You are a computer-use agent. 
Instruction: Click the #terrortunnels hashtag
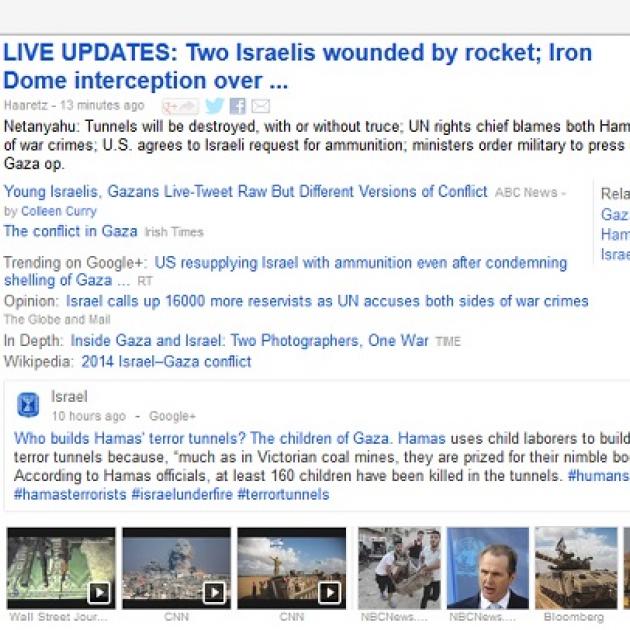pos(283,494)
